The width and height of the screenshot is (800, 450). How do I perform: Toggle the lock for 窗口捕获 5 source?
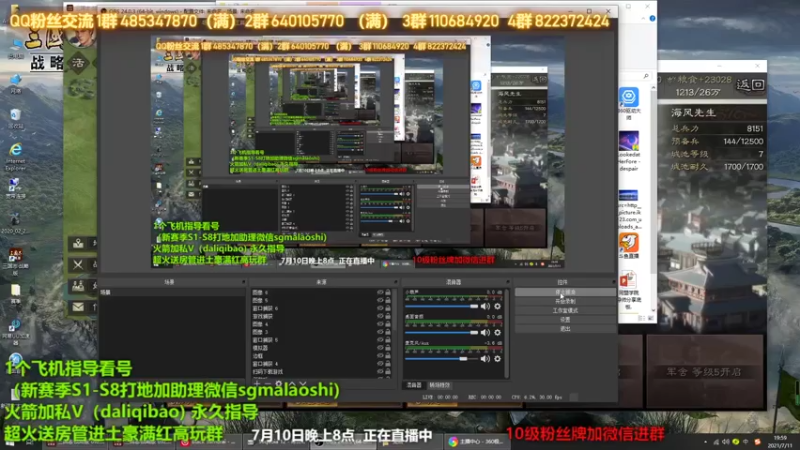click(x=388, y=340)
